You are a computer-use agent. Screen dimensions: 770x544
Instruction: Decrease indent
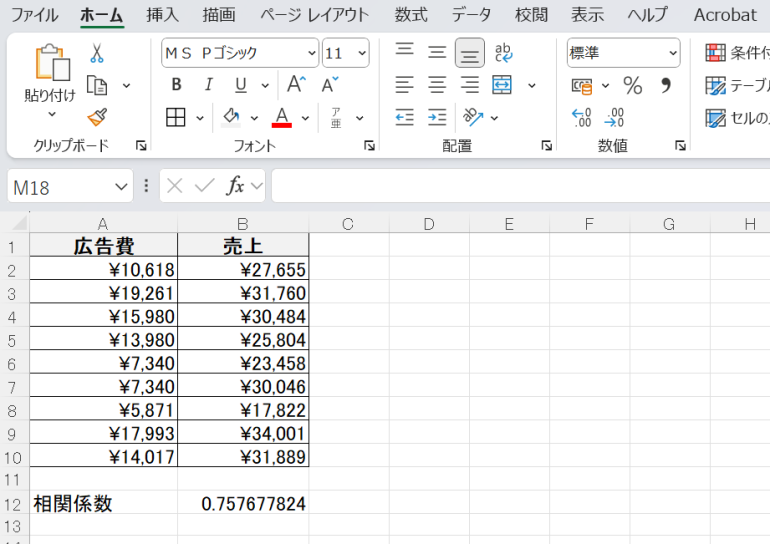pyautogui.click(x=405, y=118)
